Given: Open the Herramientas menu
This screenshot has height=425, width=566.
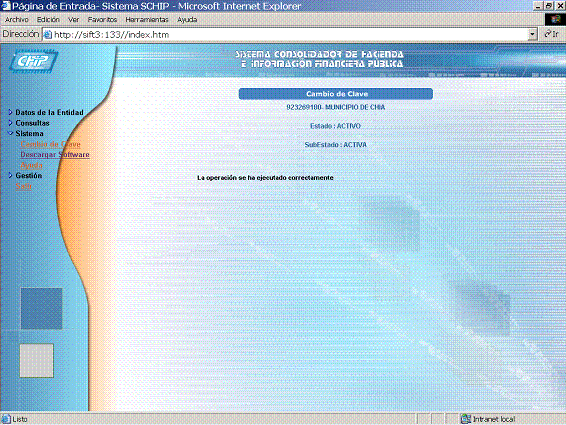Looking at the screenshot, I should [x=147, y=19].
